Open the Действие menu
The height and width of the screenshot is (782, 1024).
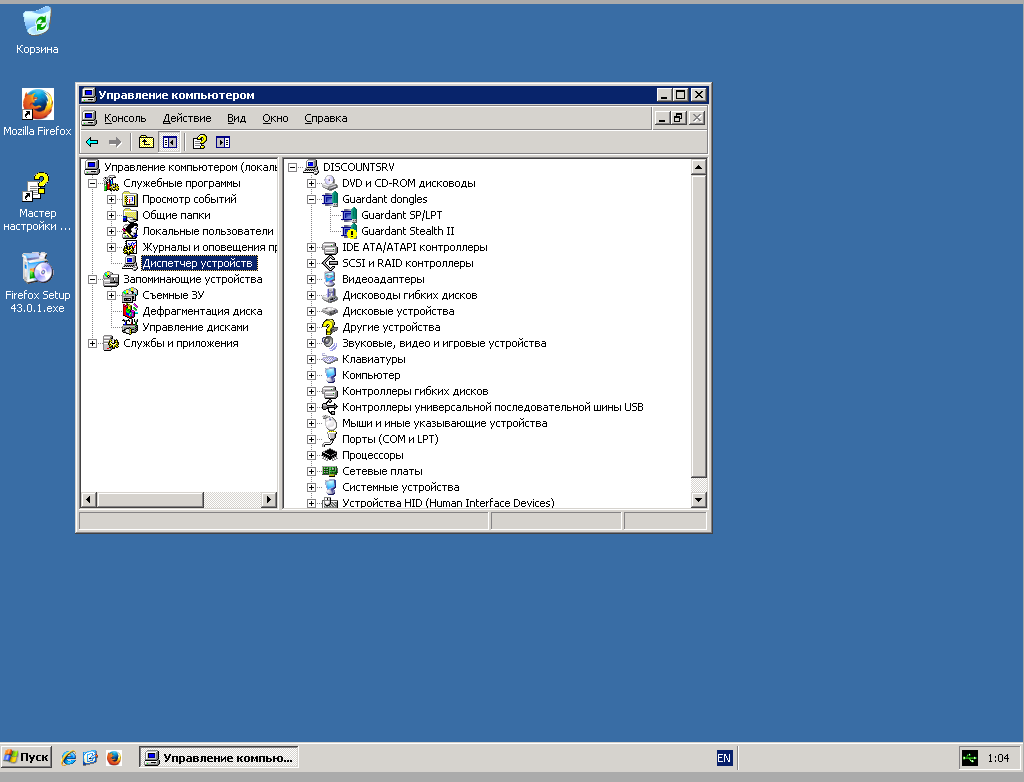click(x=186, y=118)
